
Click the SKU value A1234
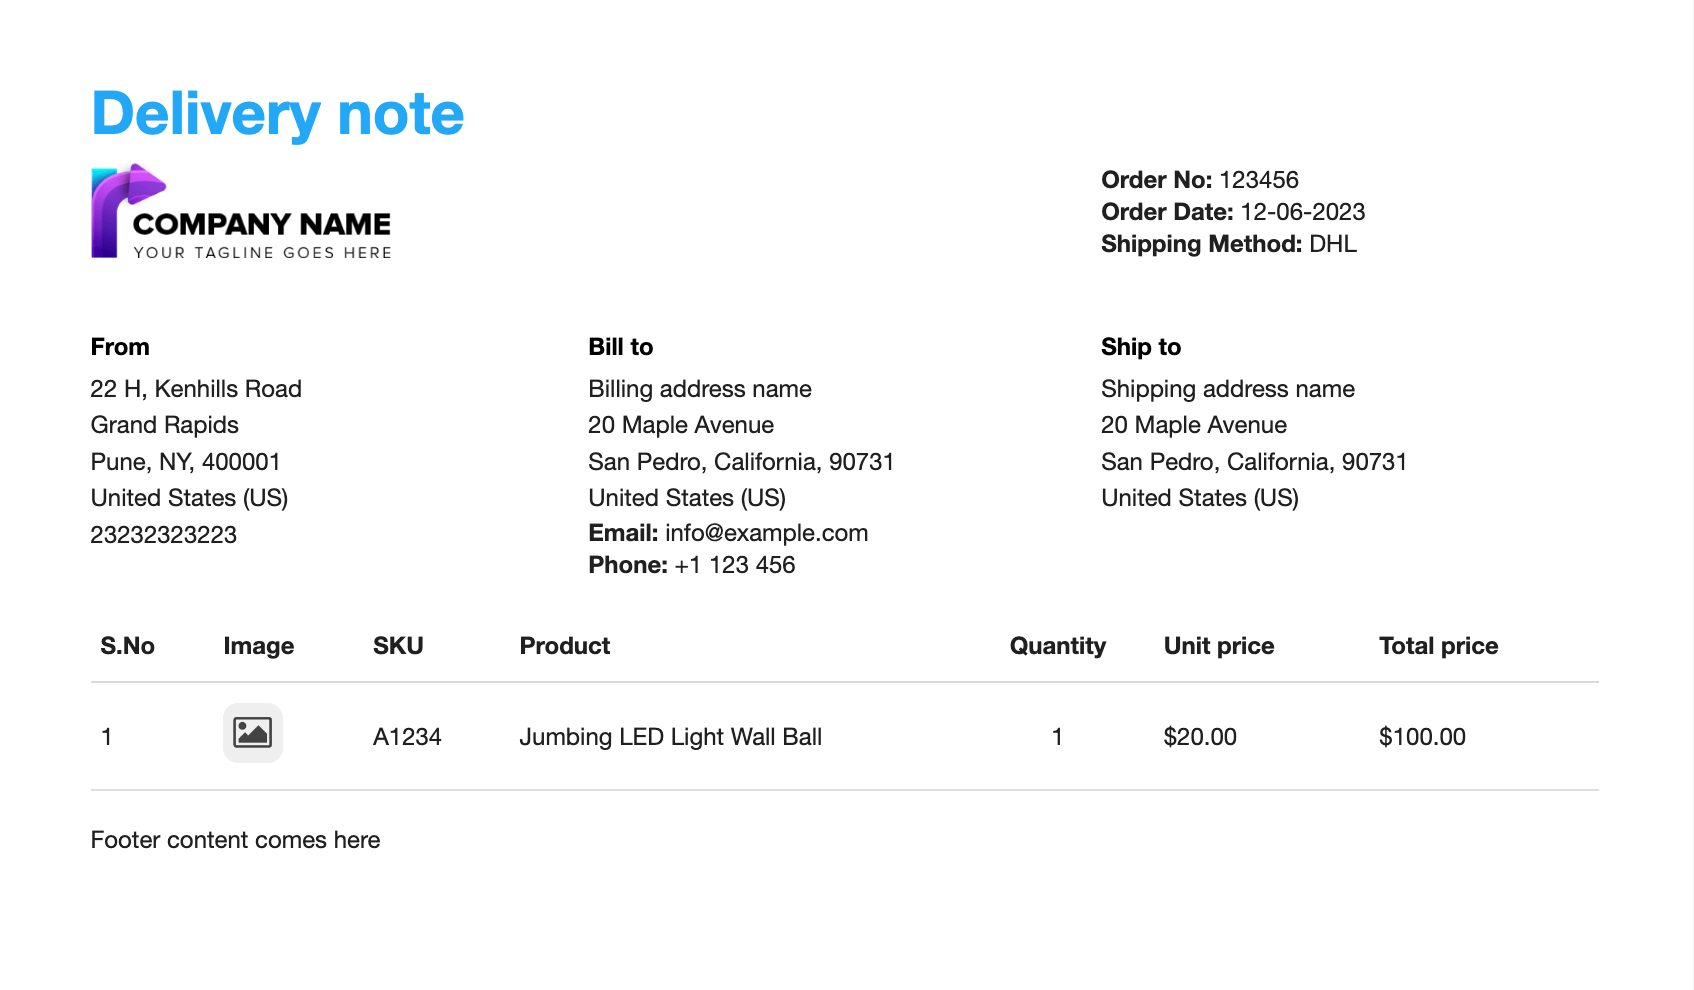(x=407, y=737)
